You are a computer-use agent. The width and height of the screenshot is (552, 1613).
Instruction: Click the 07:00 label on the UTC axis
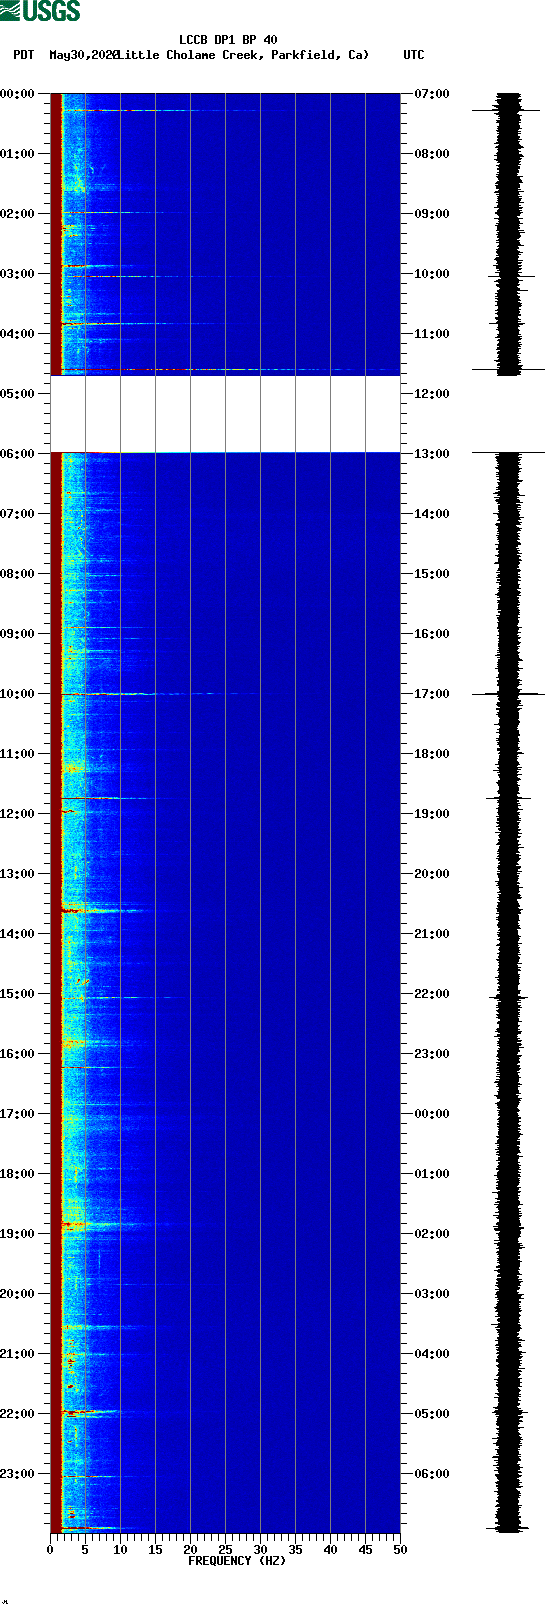(432, 94)
